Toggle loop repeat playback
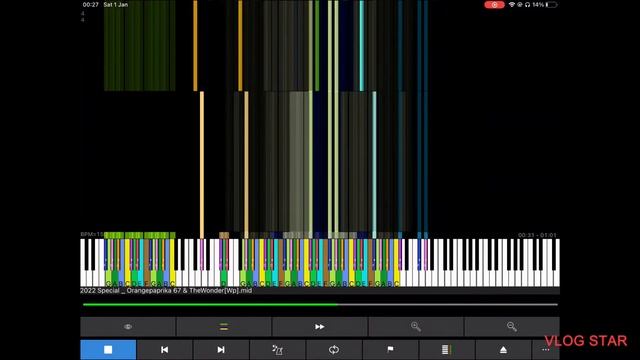The width and height of the screenshot is (640, 360). click(334, 350)
